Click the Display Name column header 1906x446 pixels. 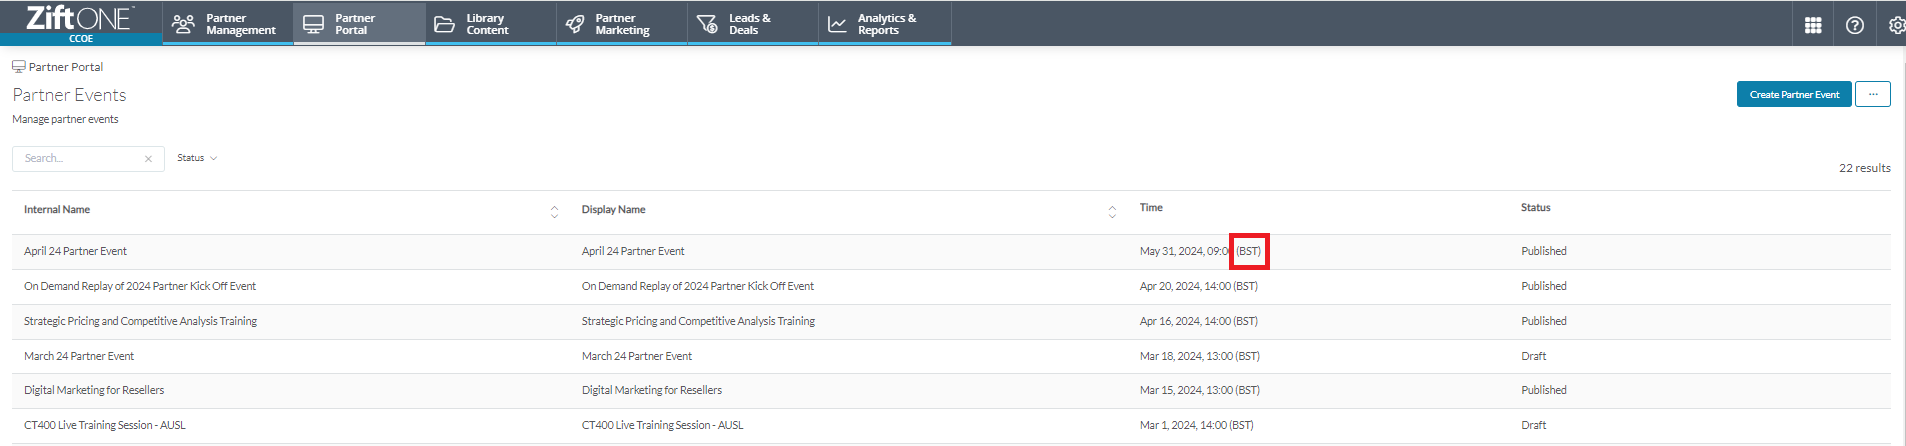(613, 209)
